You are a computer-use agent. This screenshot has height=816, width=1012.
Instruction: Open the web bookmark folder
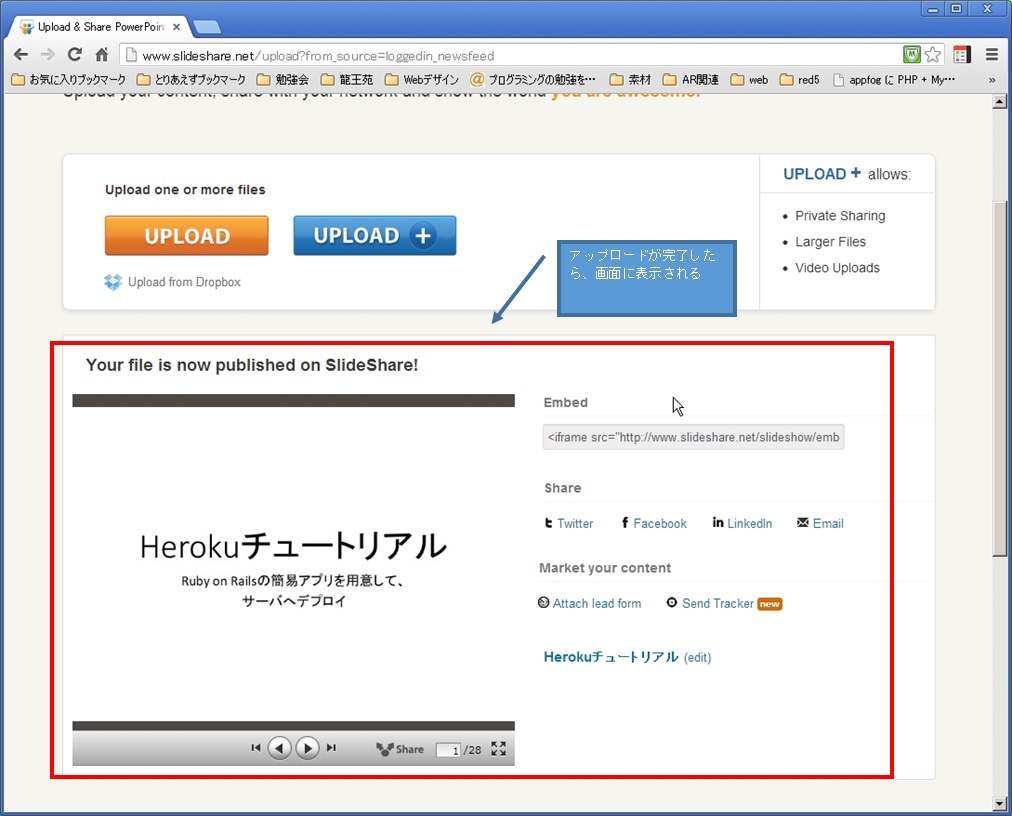click(749, 79)
